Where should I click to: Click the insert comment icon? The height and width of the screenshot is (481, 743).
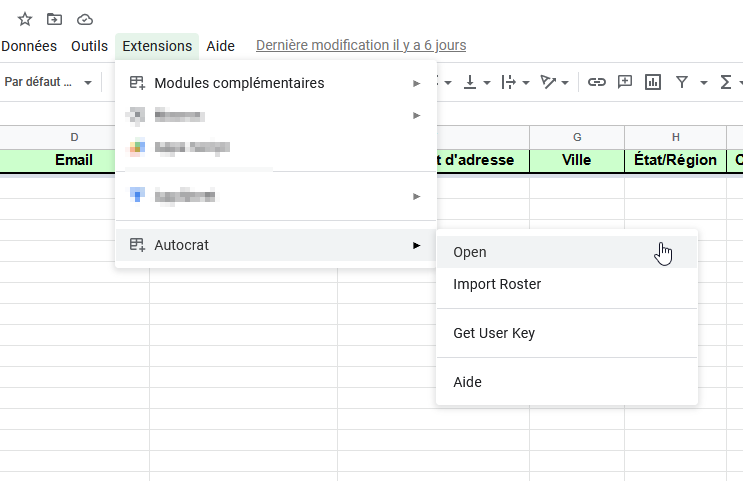(x=625, y=82)
